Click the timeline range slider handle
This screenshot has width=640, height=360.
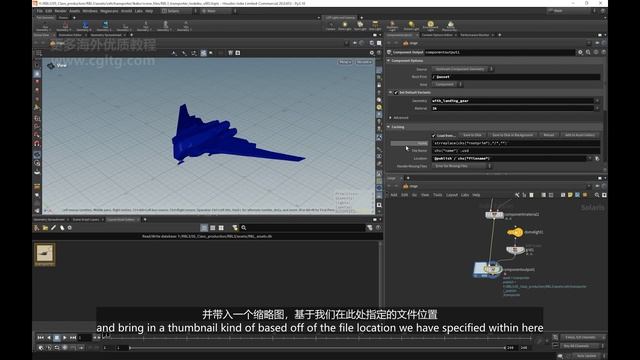point(130,348)
